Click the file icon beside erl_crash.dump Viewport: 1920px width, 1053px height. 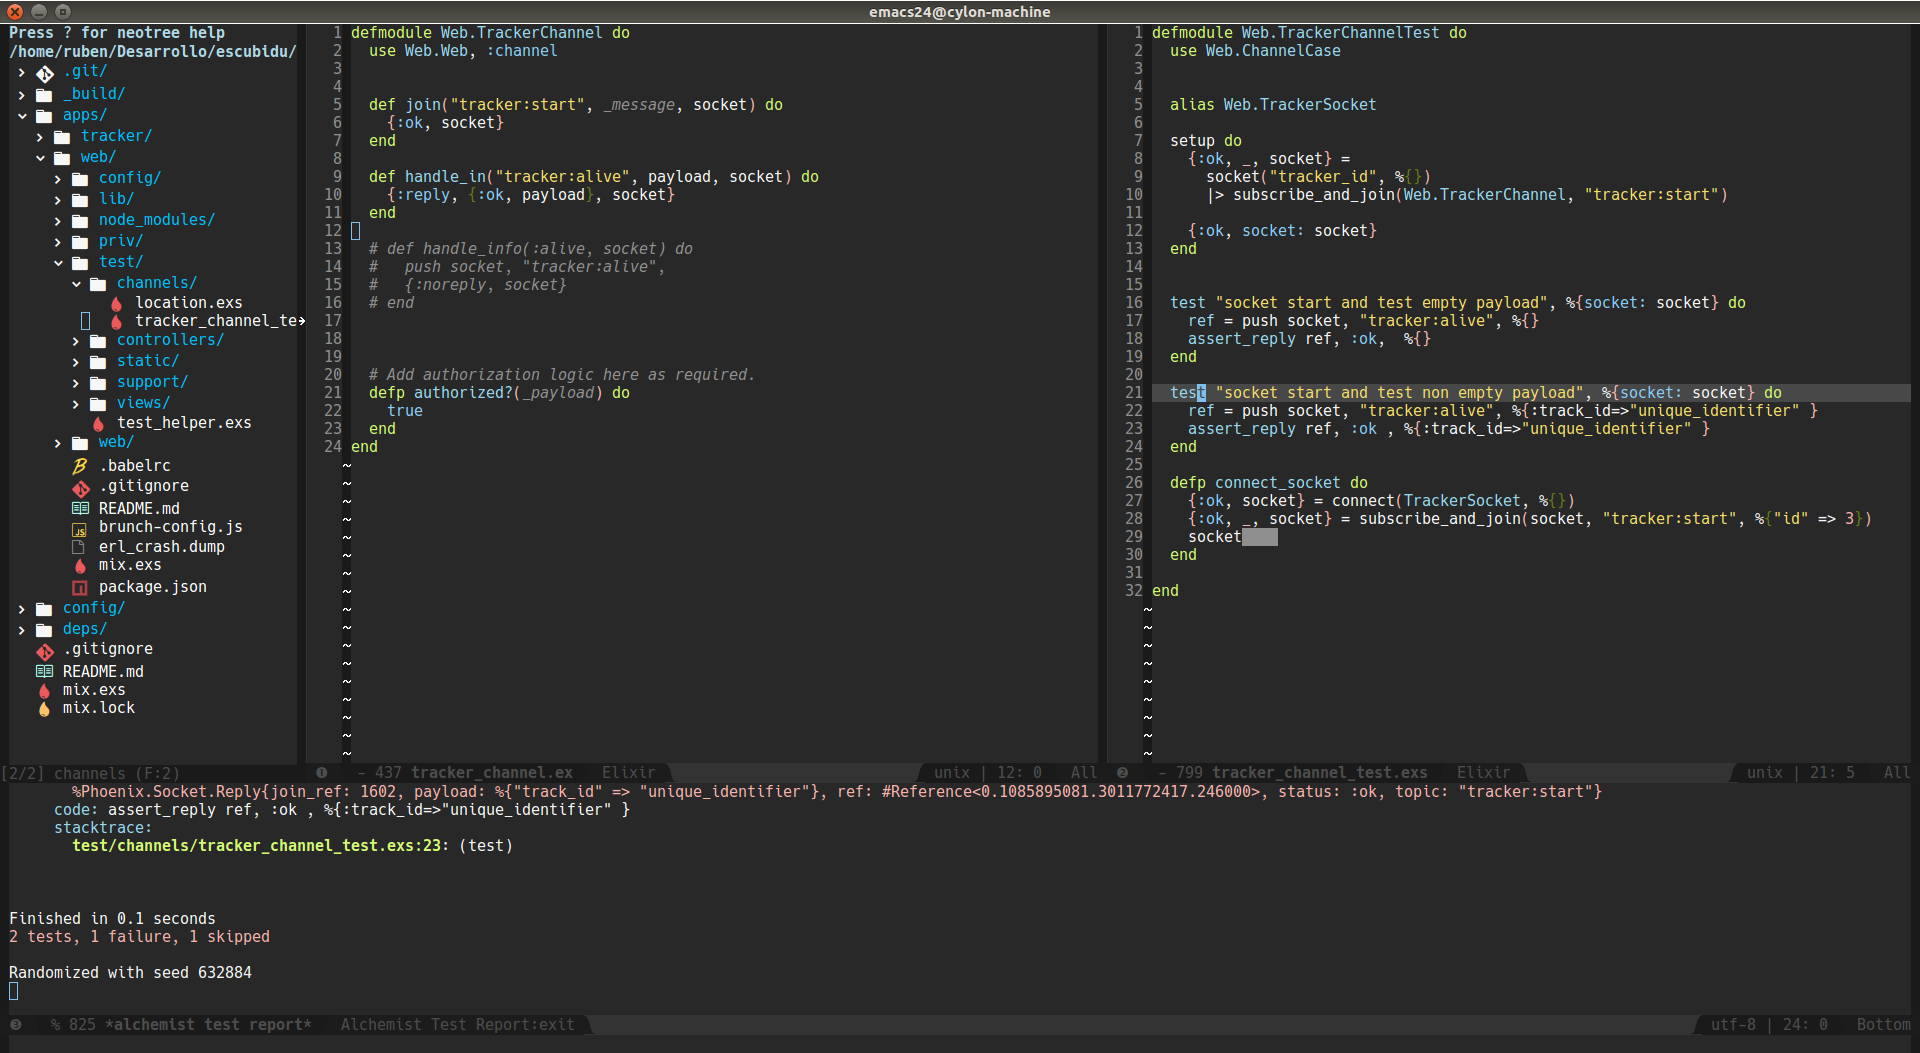[79, 547]
